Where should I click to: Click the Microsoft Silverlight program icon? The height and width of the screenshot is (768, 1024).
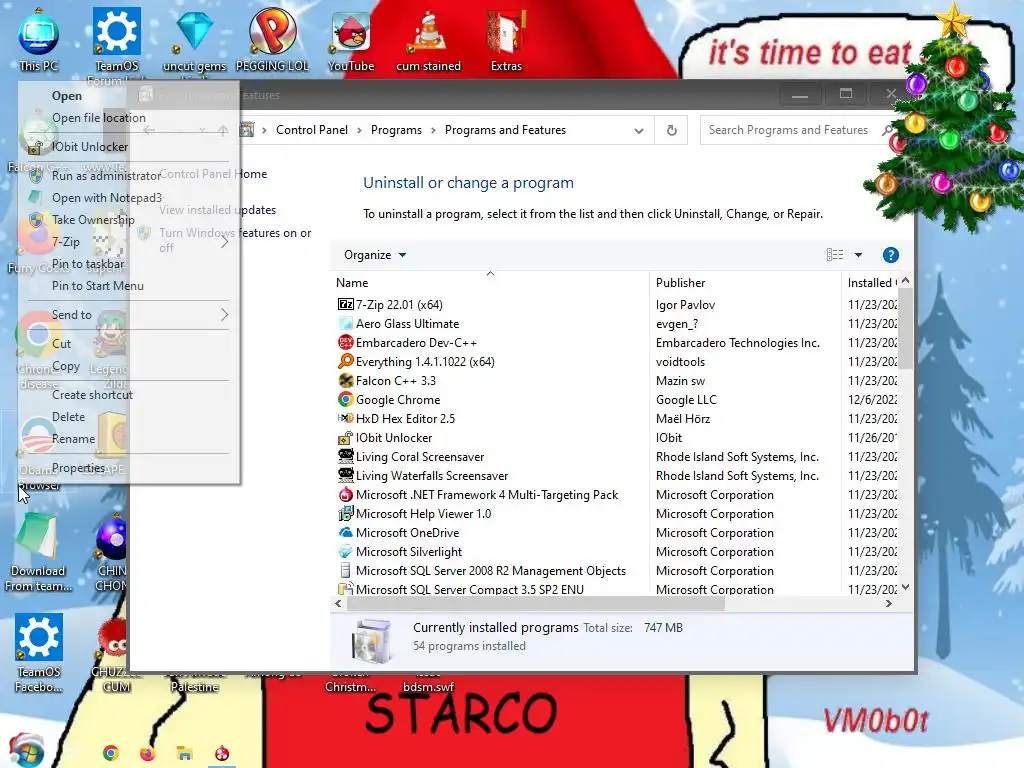click(x=345, y=551)
